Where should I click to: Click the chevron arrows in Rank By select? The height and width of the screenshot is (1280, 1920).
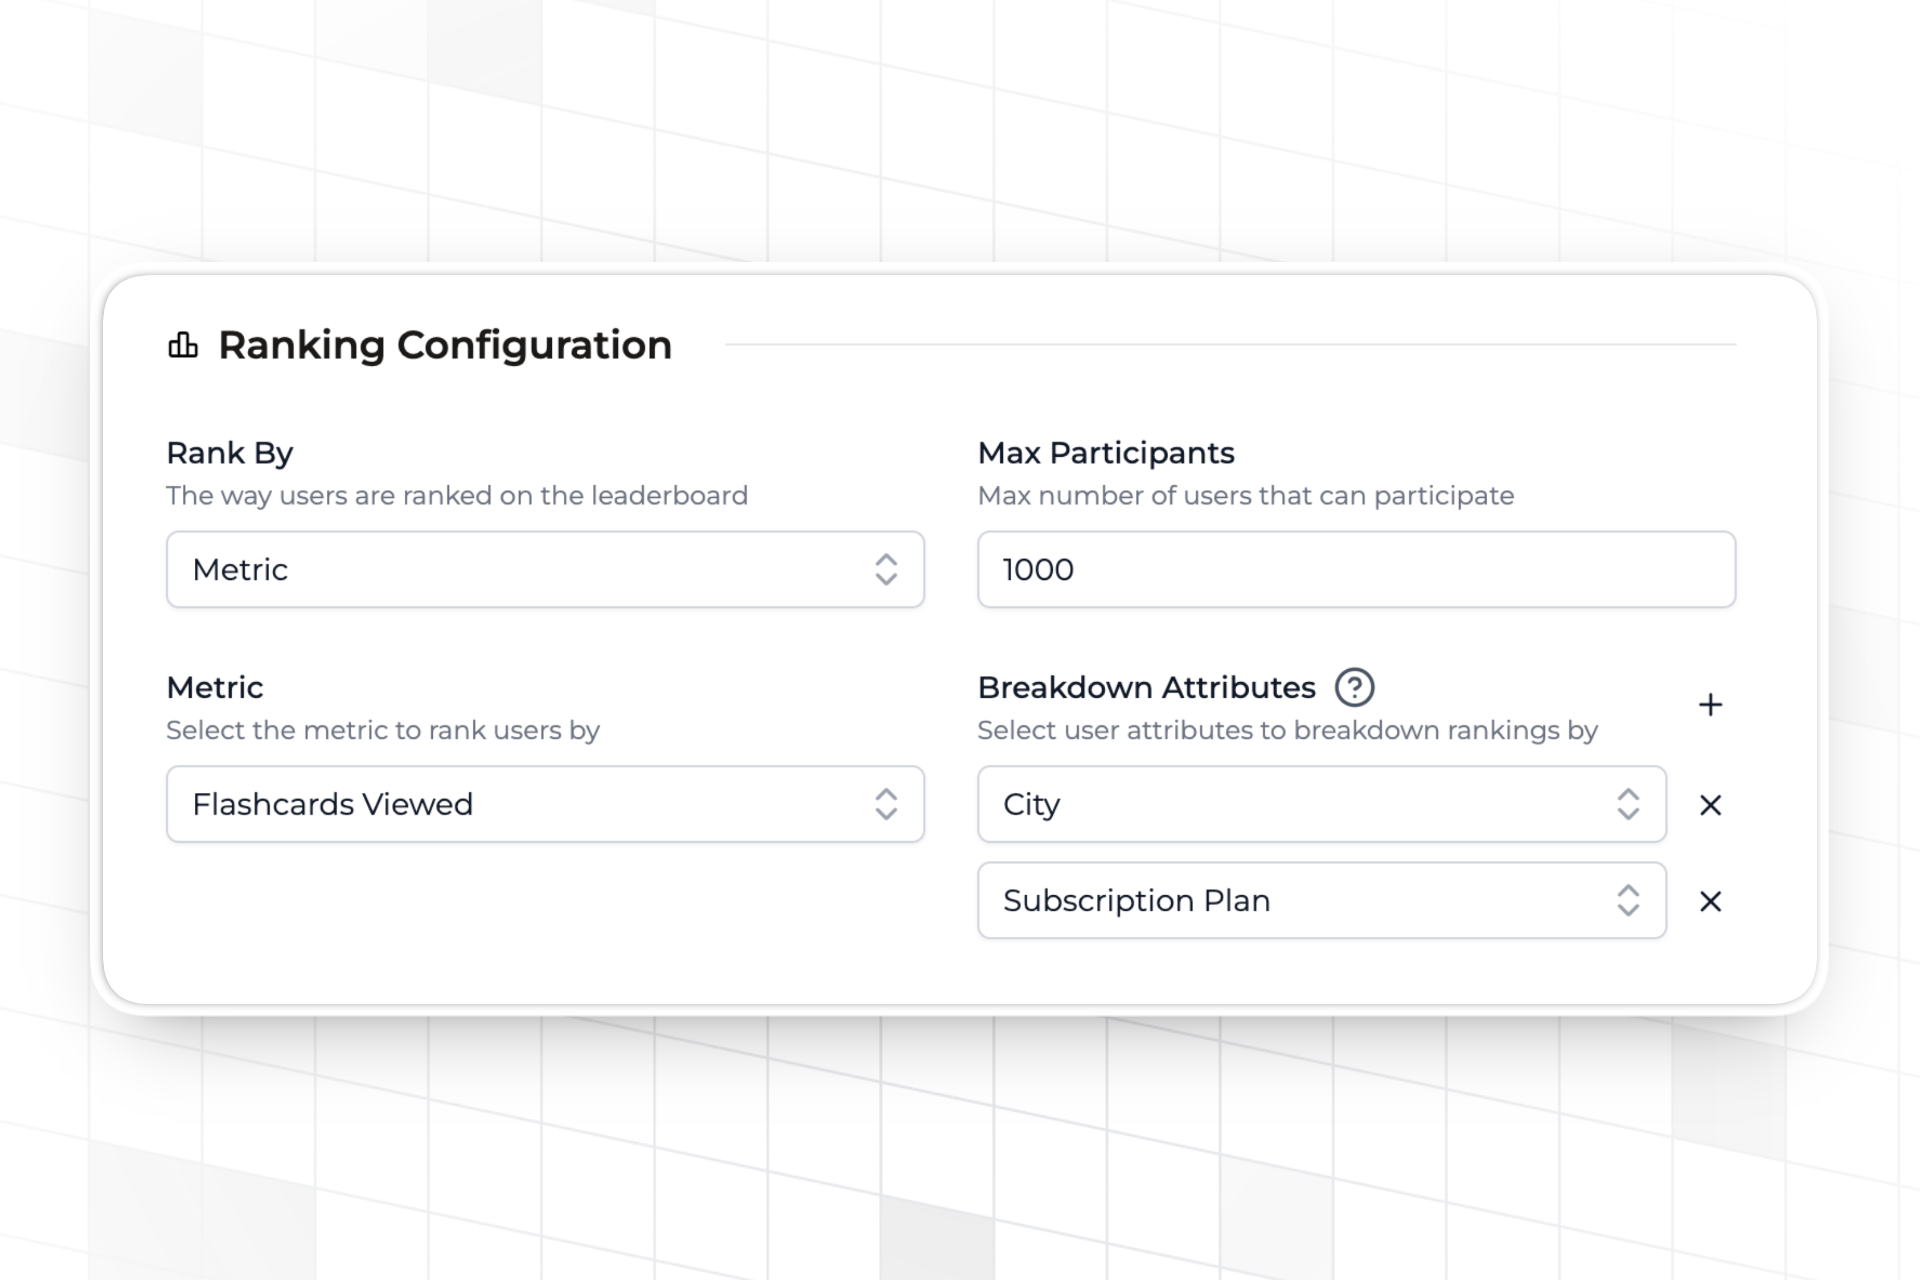coord(886,569)
